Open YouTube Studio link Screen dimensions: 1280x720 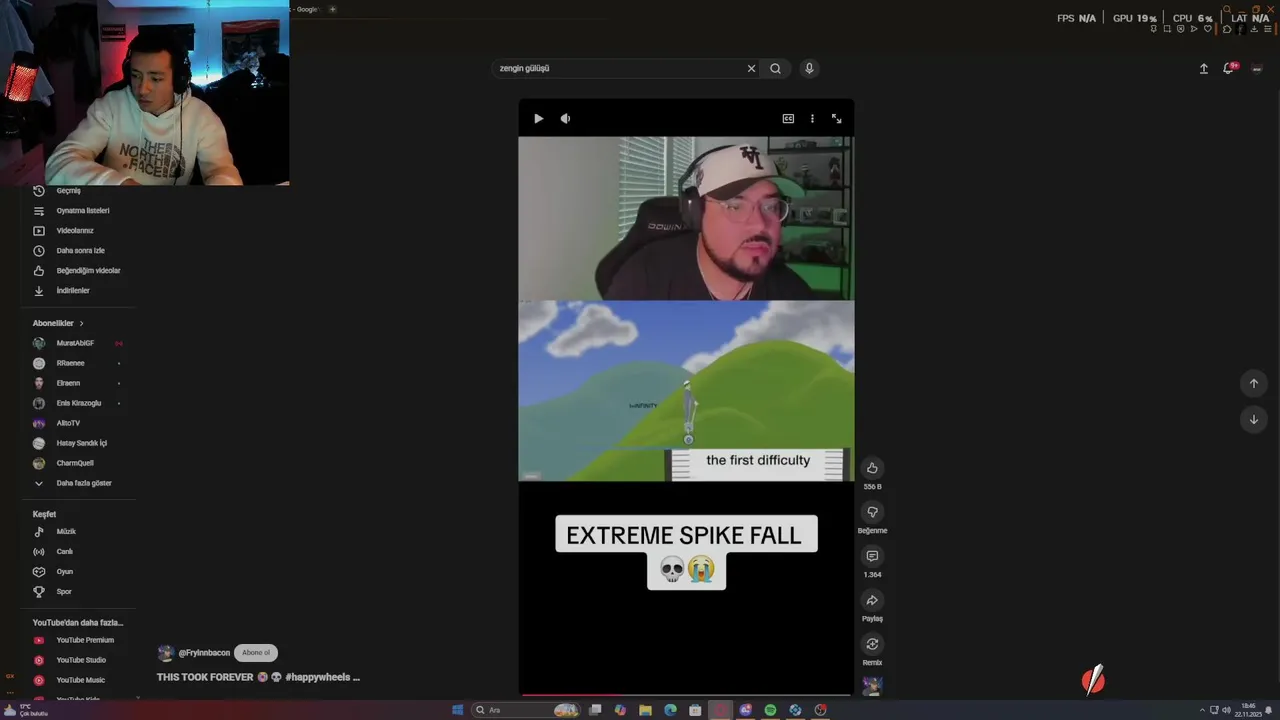click(x=80, y=660)
